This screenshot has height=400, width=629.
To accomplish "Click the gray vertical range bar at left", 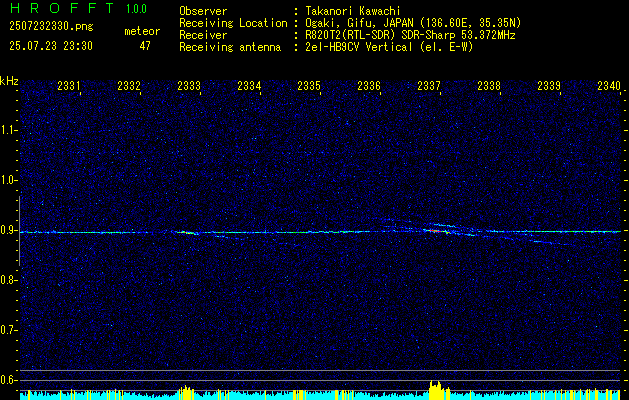I will pyautogui.click(x=19, y=231).
